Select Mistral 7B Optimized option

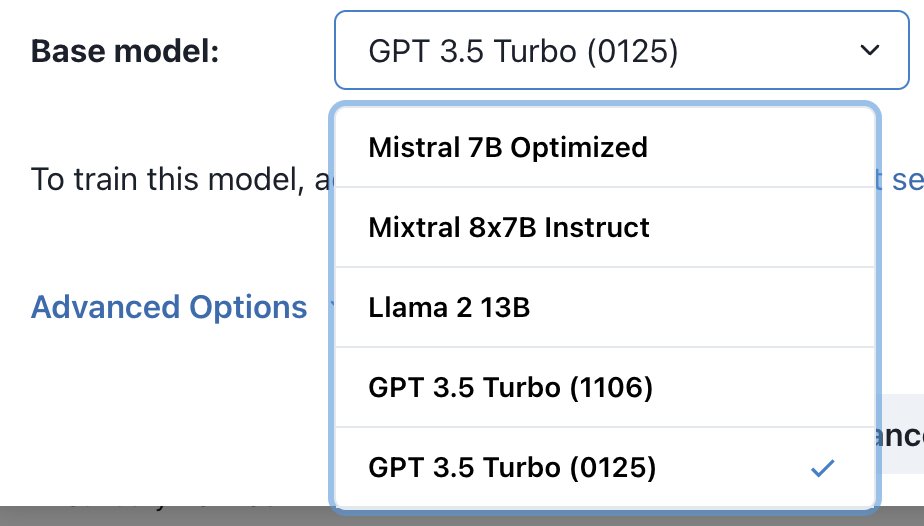coord(605,147)
